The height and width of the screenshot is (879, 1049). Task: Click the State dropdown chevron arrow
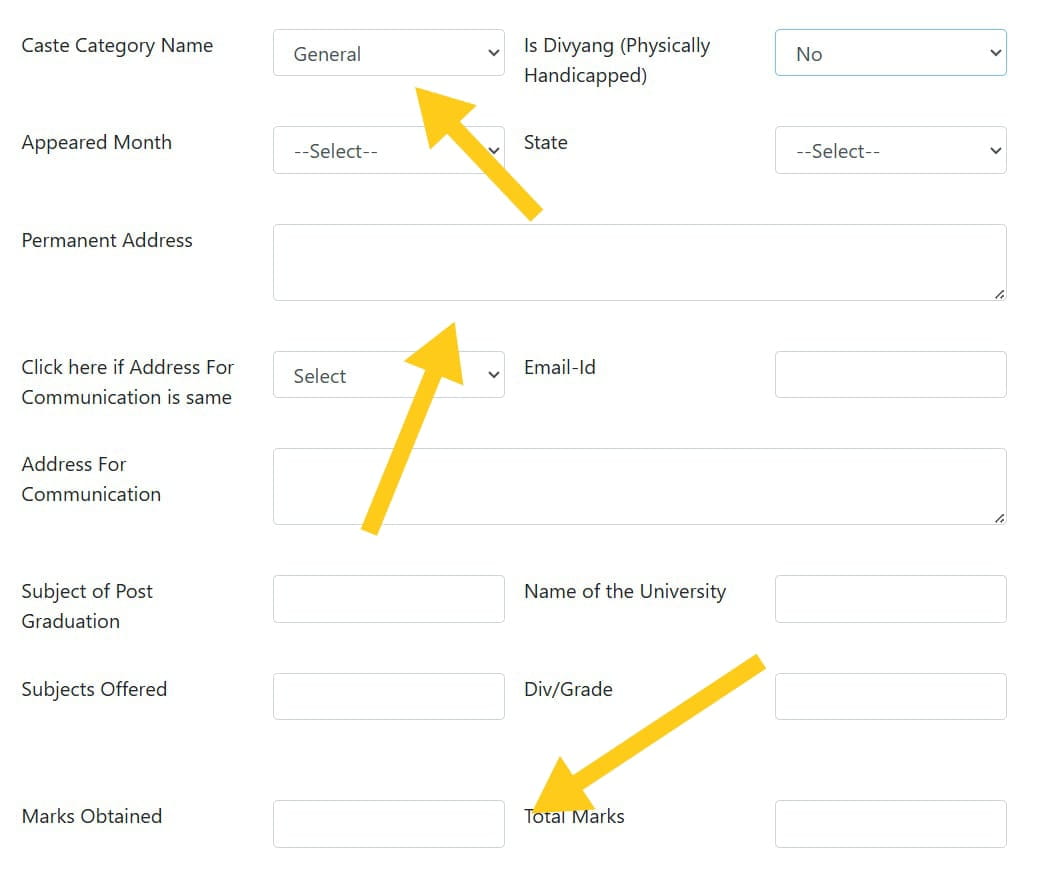click(995, 151)
